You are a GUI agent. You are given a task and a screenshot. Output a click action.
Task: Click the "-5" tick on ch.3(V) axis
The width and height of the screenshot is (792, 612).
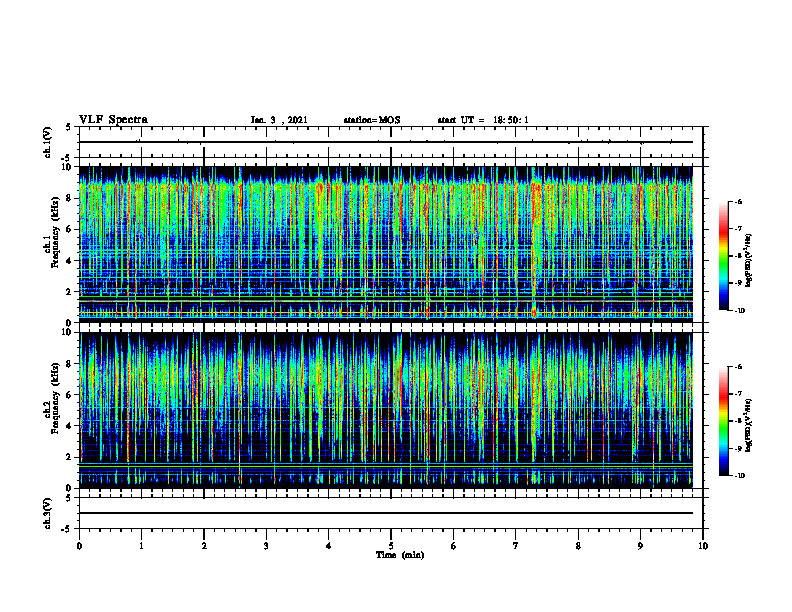pyautogui.click(x=68, y=529)
